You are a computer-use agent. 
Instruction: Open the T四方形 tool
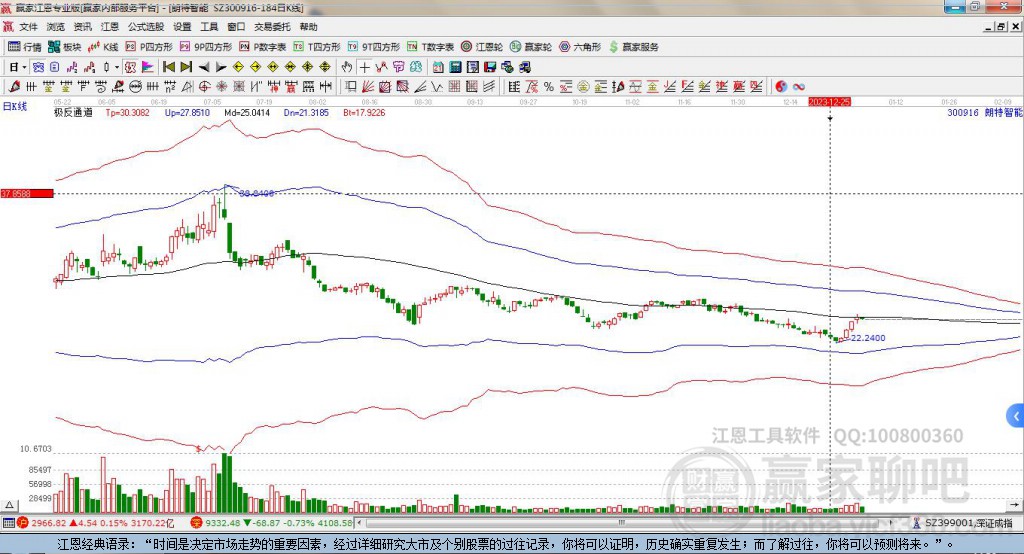pyautogui.click(x=317, y=47)
